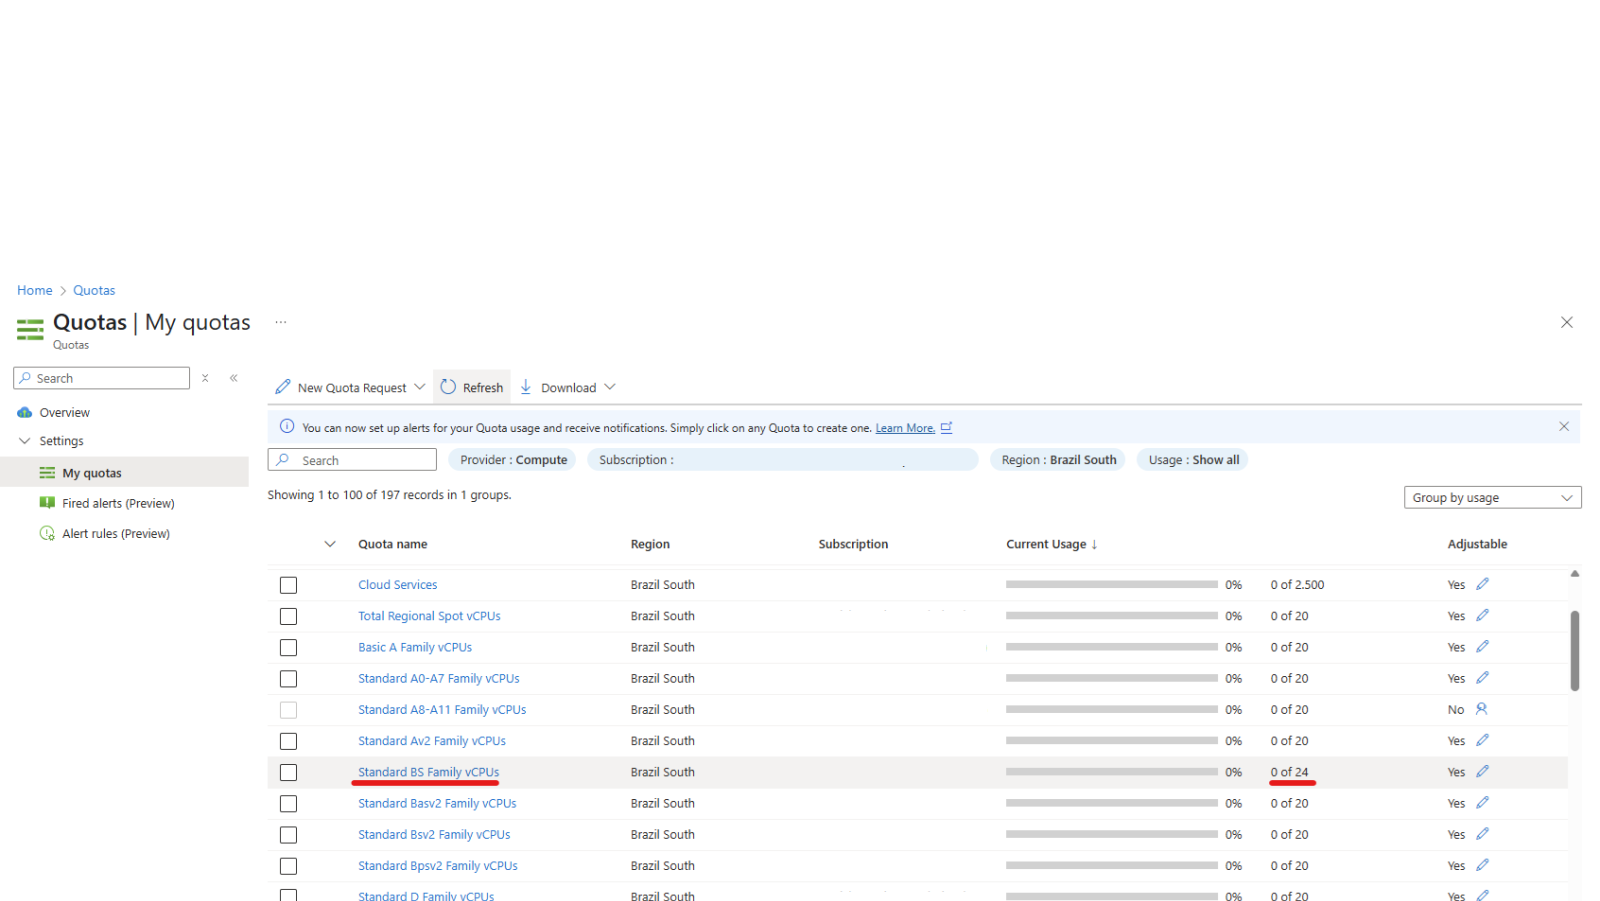Open the ellipsis more options beside title
The height and width of the screenshot is (901, 1600).
point(281,322)
